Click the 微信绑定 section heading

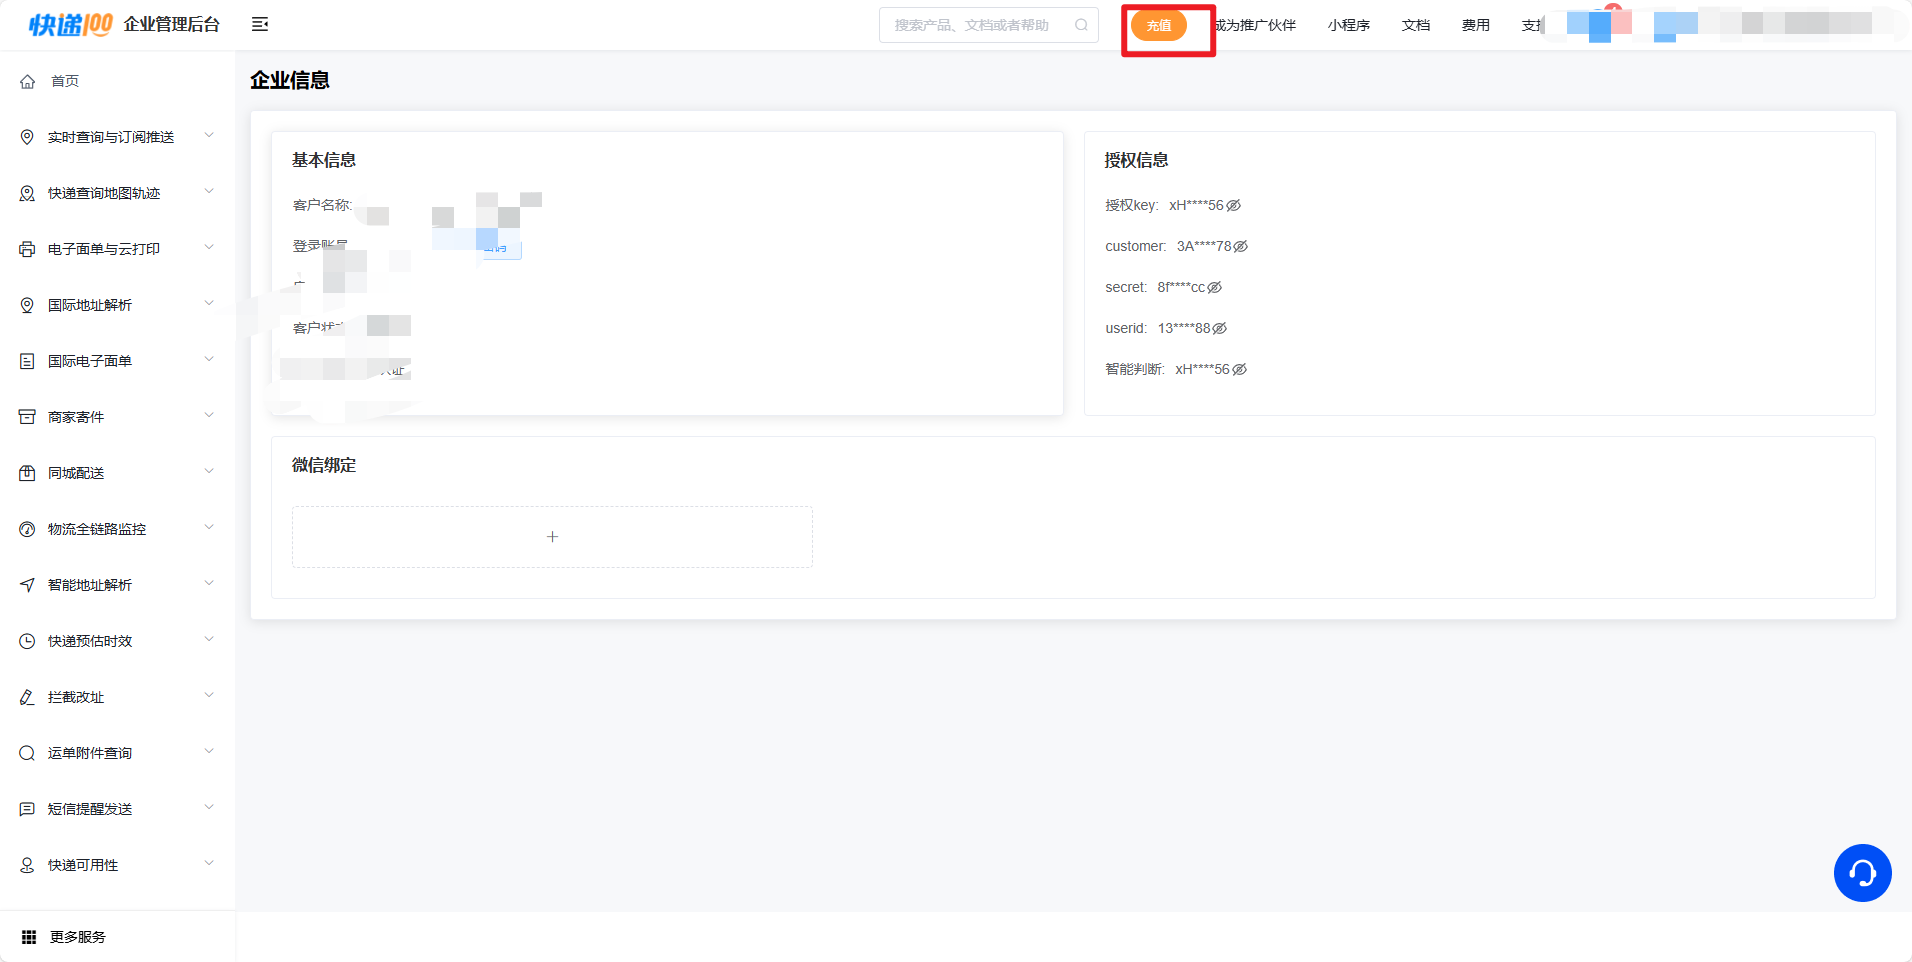(x=324, y=465)
